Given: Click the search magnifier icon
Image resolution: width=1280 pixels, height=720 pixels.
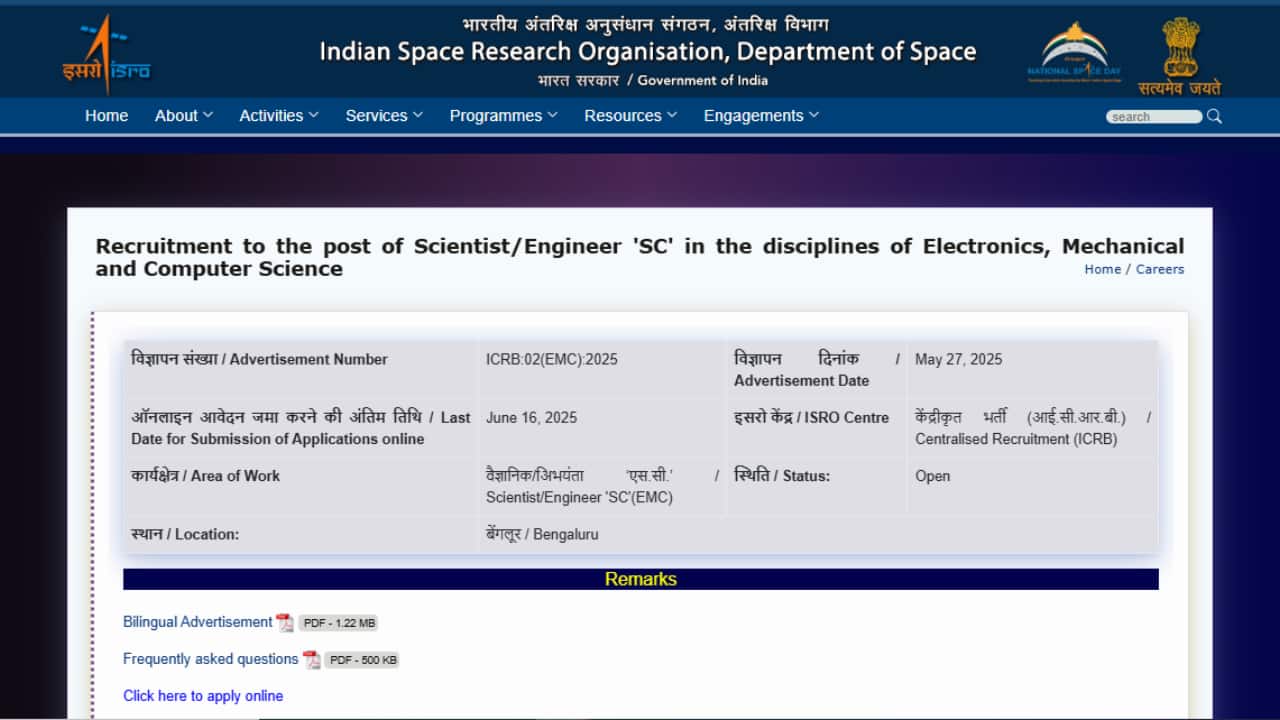Looking at the screenshot, I should [1214, 116].
